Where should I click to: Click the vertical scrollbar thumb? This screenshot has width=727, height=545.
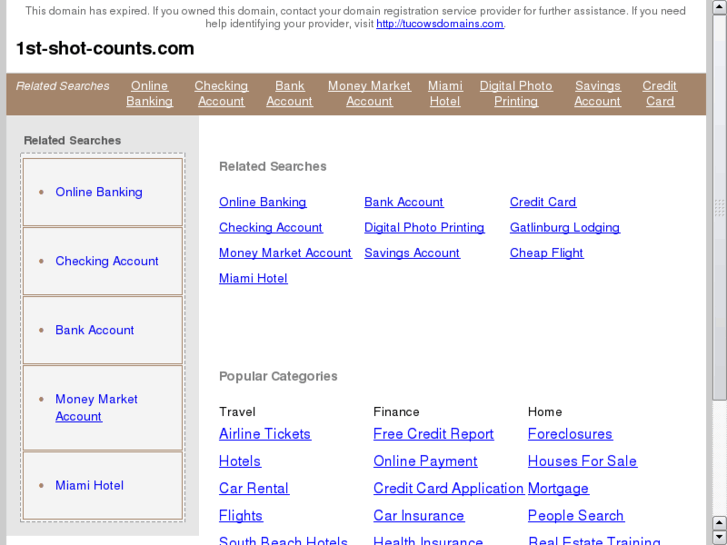(719, 206)
